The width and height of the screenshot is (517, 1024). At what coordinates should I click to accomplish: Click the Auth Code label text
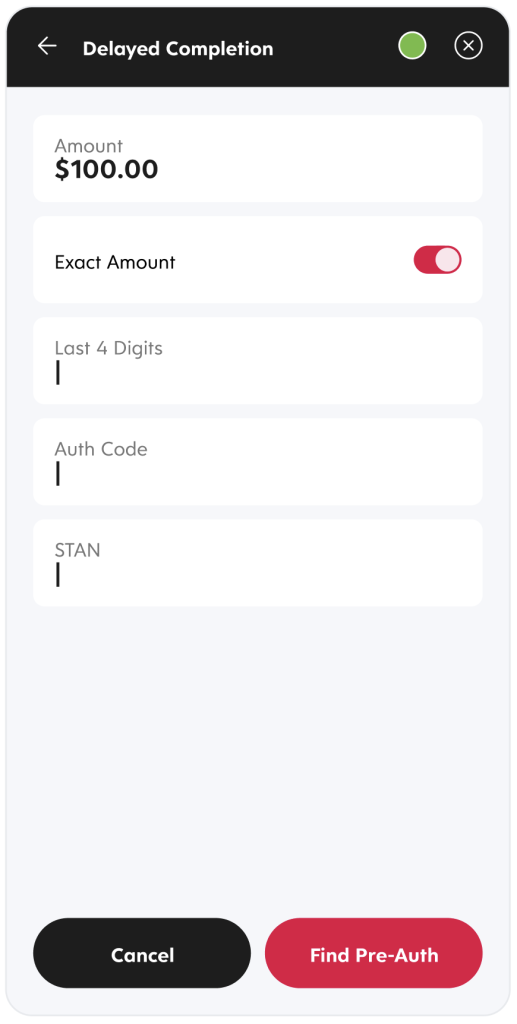[x=101, y=449]
